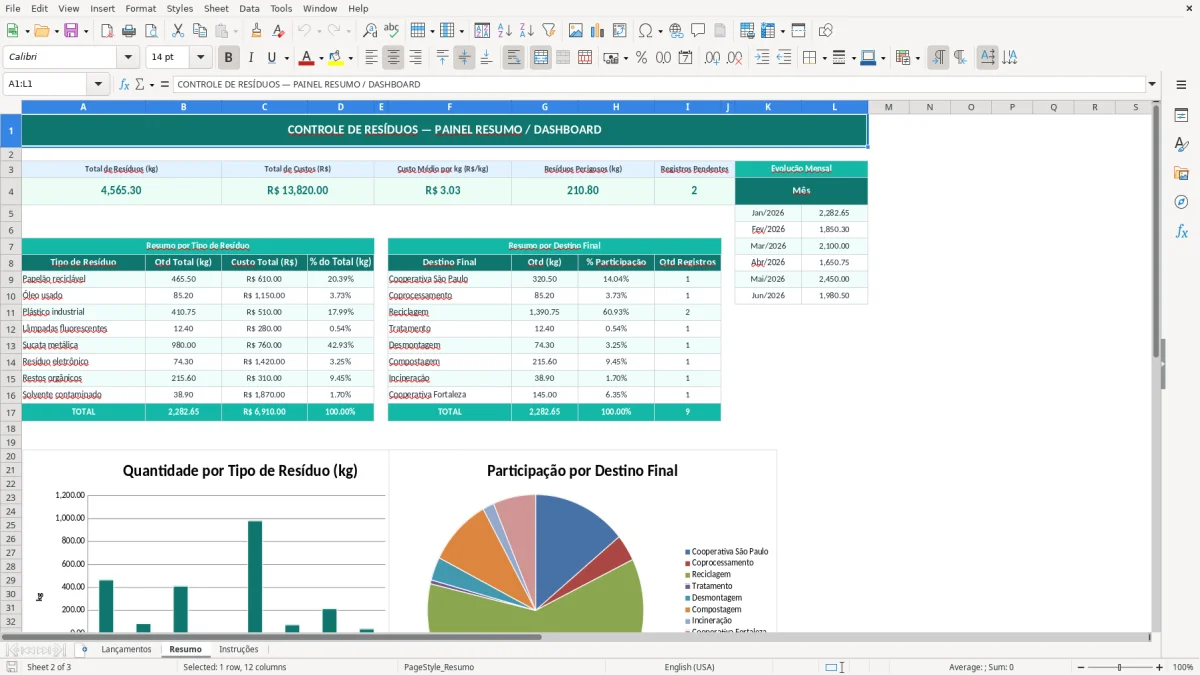Open the Tools menu
1200x675 pixels.
[281, 8]
